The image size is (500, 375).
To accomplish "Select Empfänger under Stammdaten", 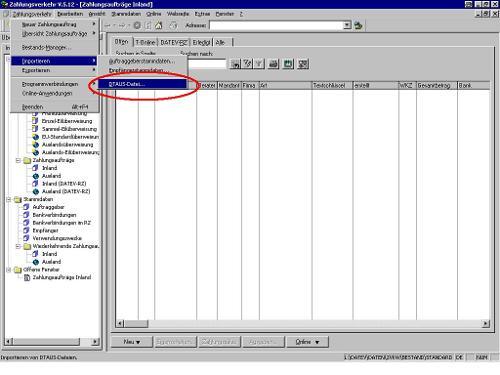I will (45, 230).
